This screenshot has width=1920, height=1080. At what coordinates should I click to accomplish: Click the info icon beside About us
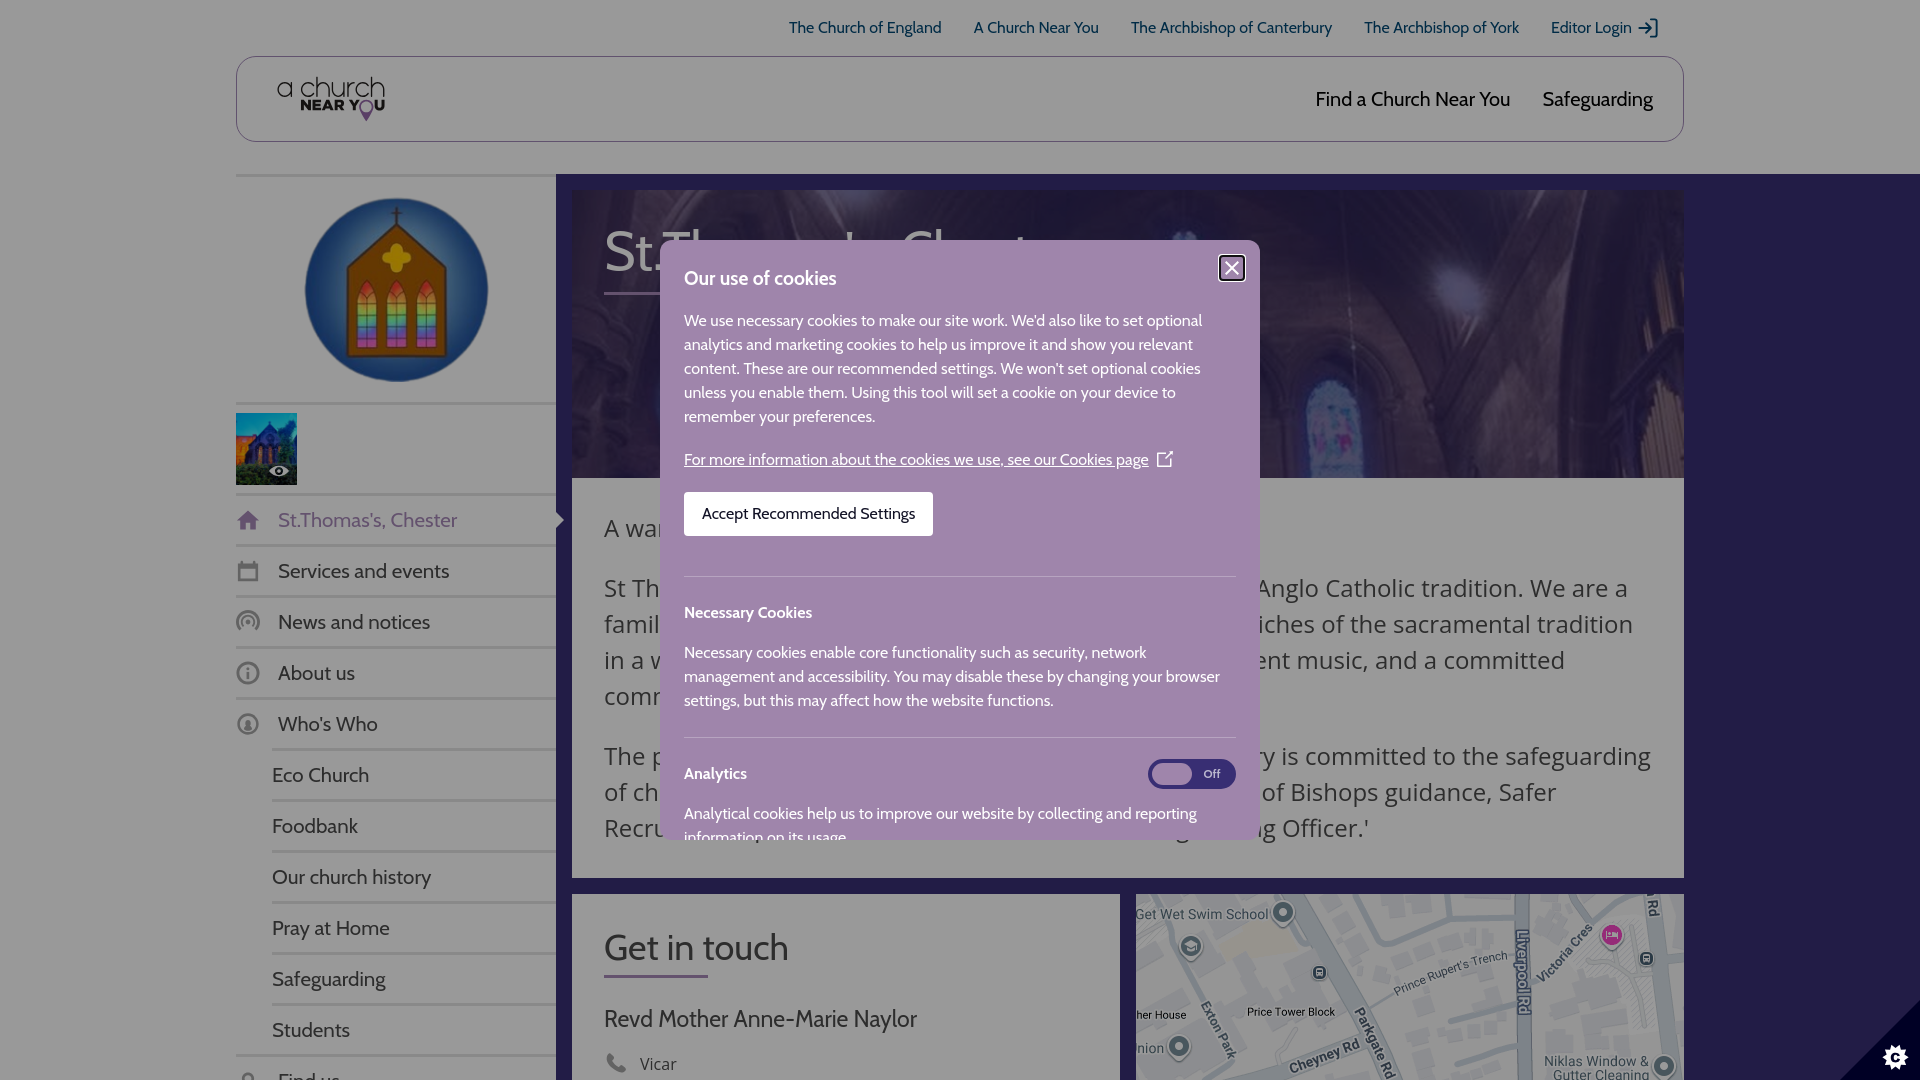pos(248,673)
